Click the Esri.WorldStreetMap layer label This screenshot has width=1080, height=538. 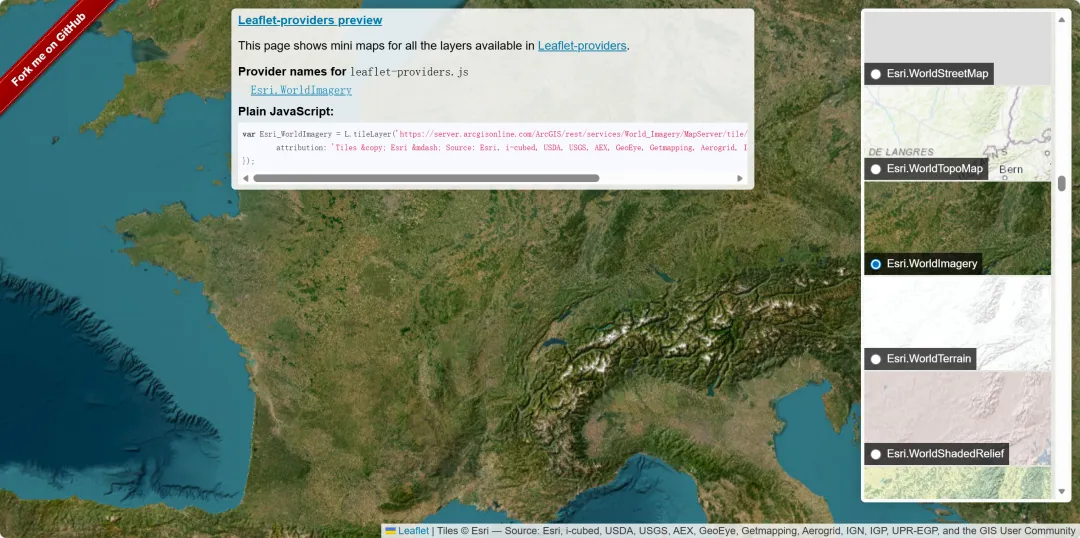click(x=937, y=74)
